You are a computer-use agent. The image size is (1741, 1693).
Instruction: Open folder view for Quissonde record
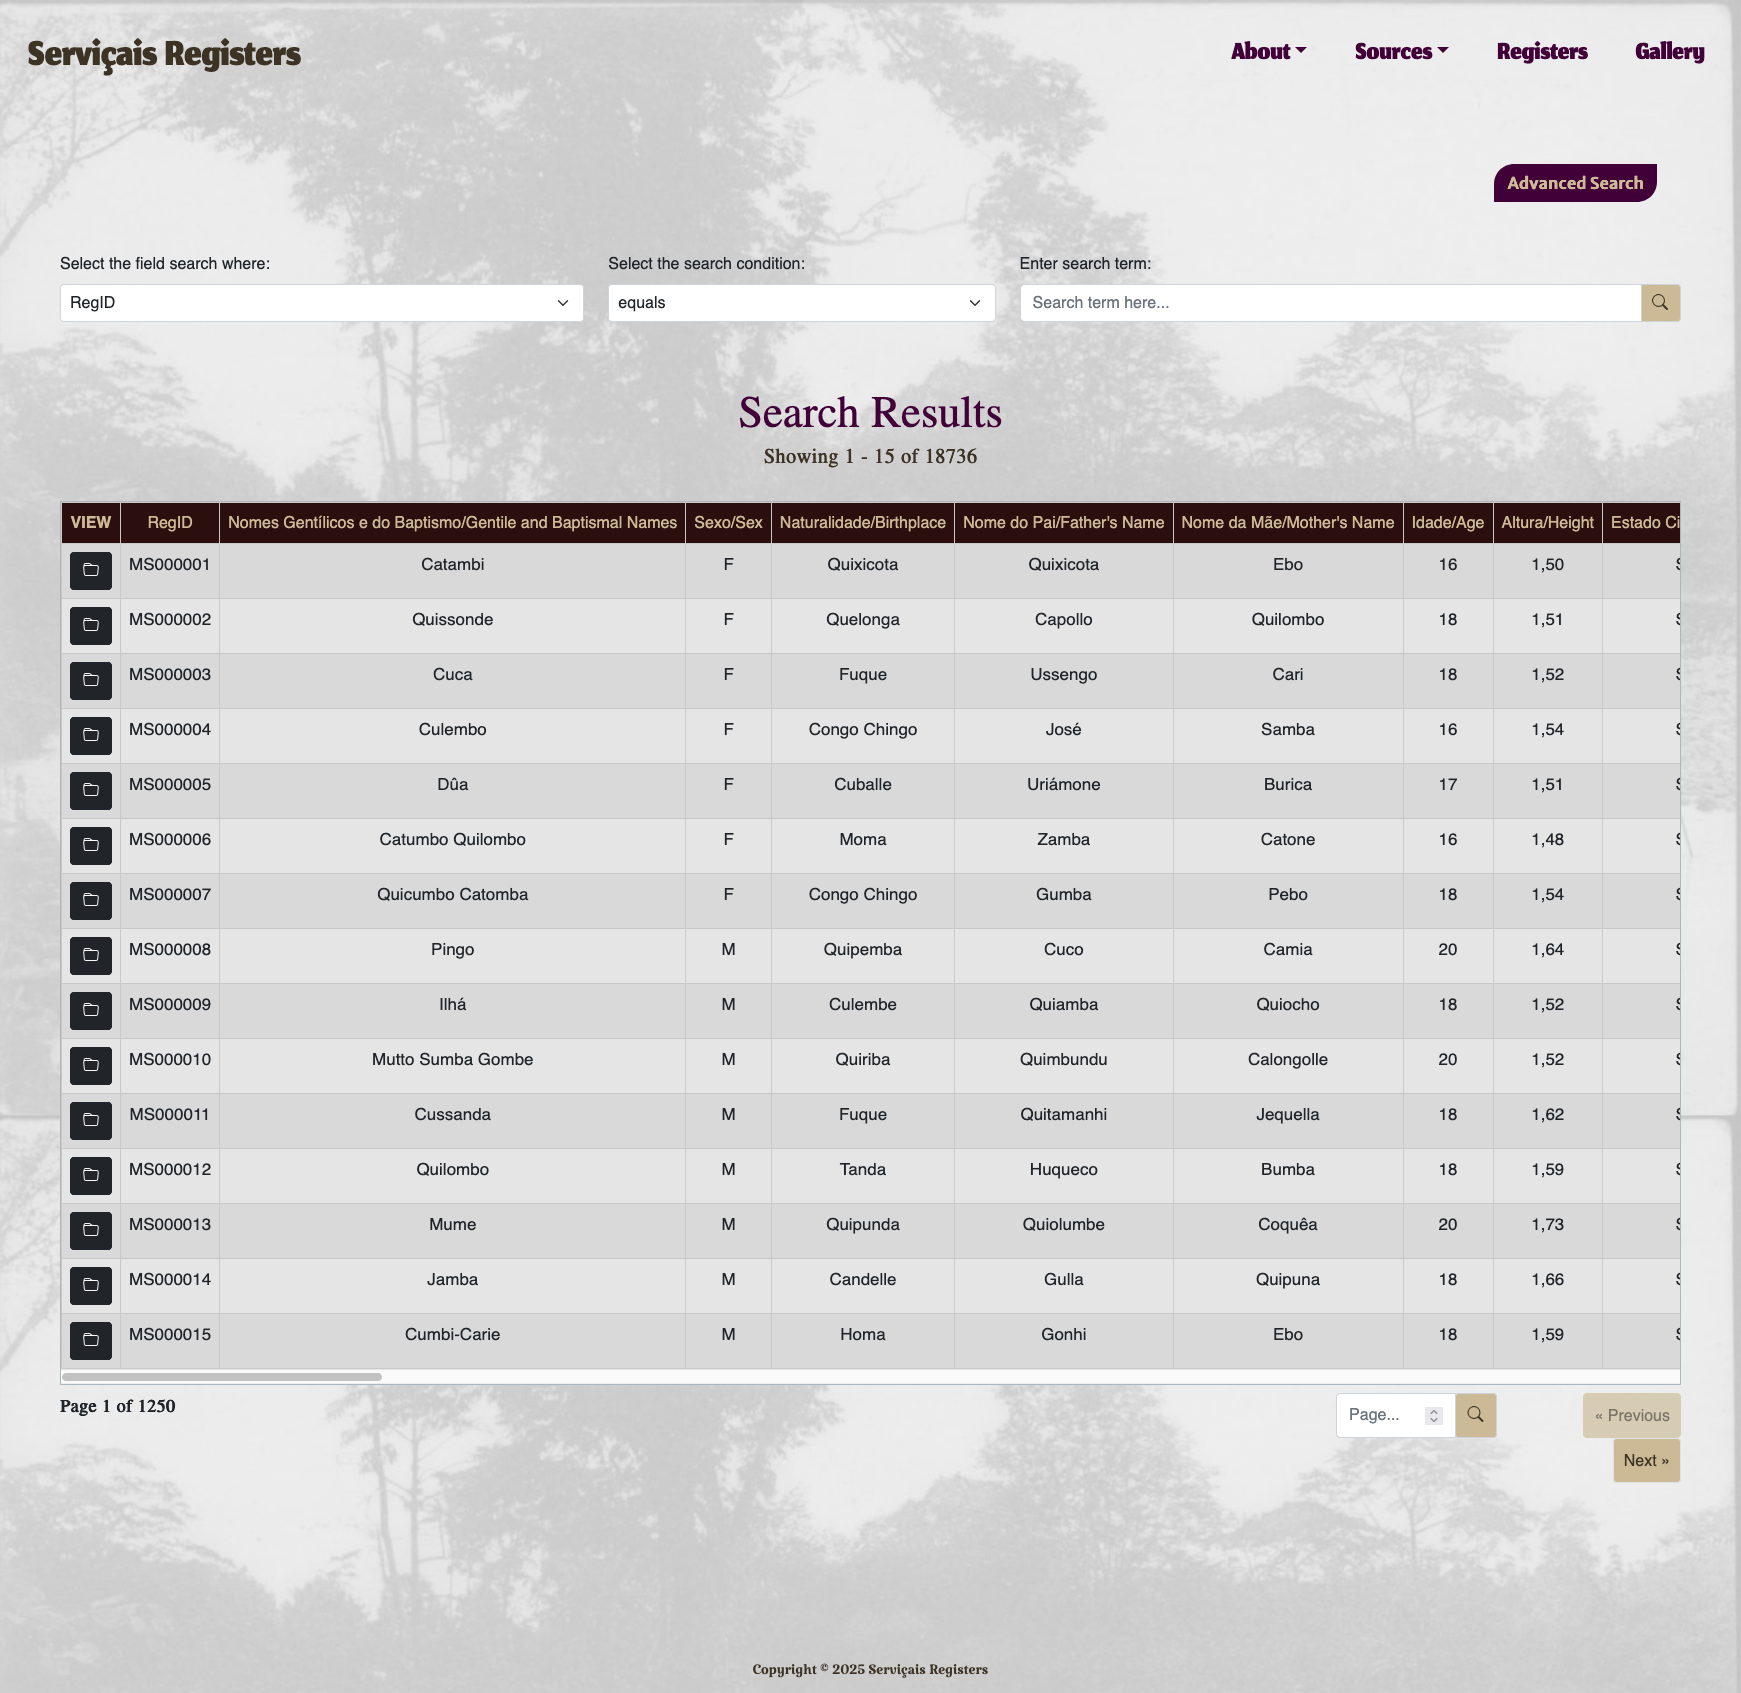[x=90, y=626]
